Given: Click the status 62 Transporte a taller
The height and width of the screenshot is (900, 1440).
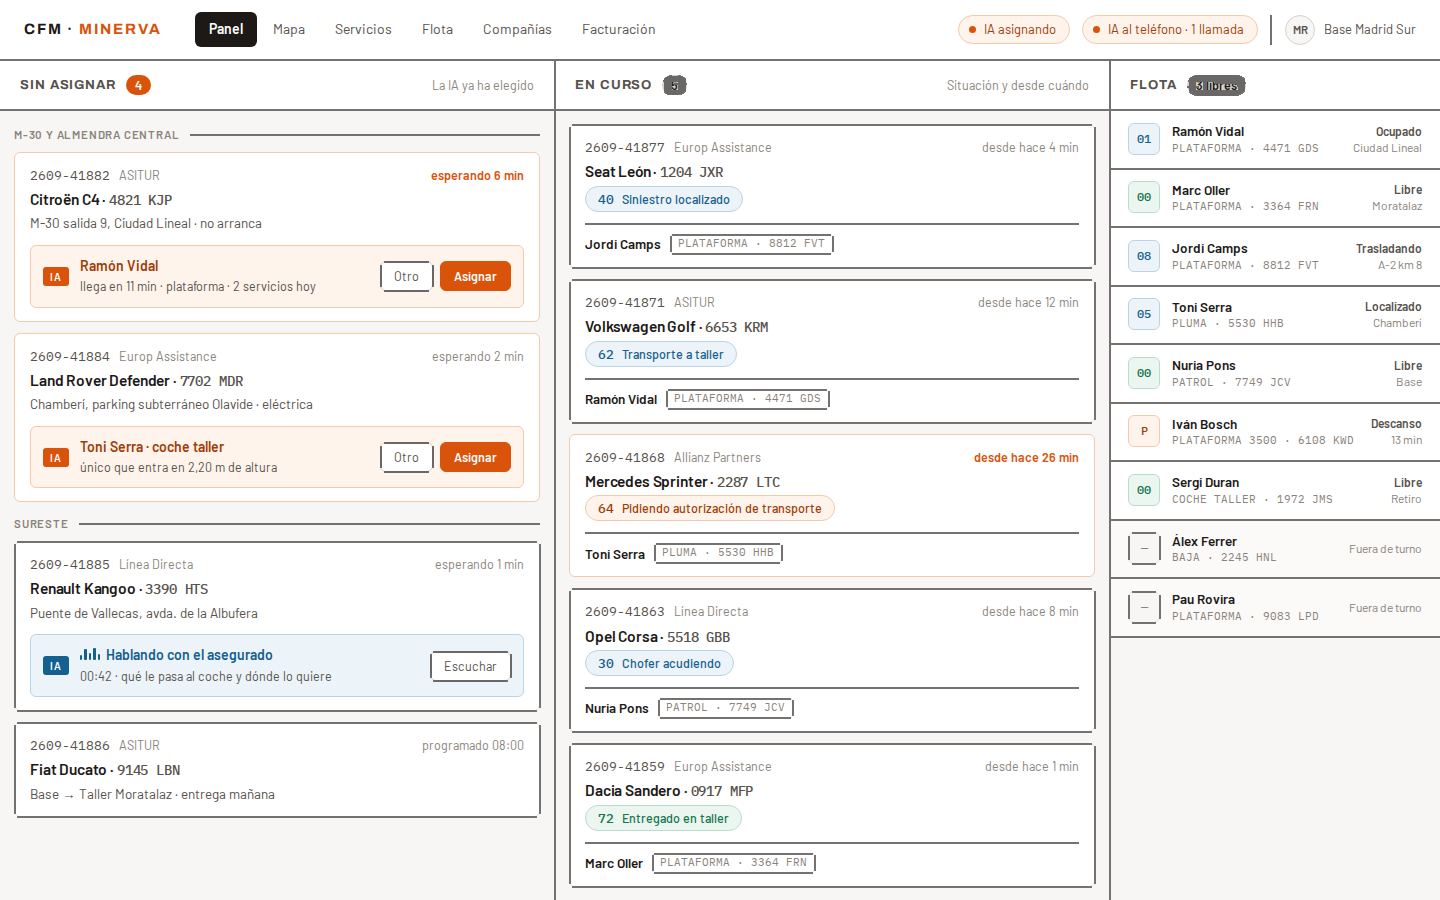Looking at the screenshot, I should click(x=661, y=354).
